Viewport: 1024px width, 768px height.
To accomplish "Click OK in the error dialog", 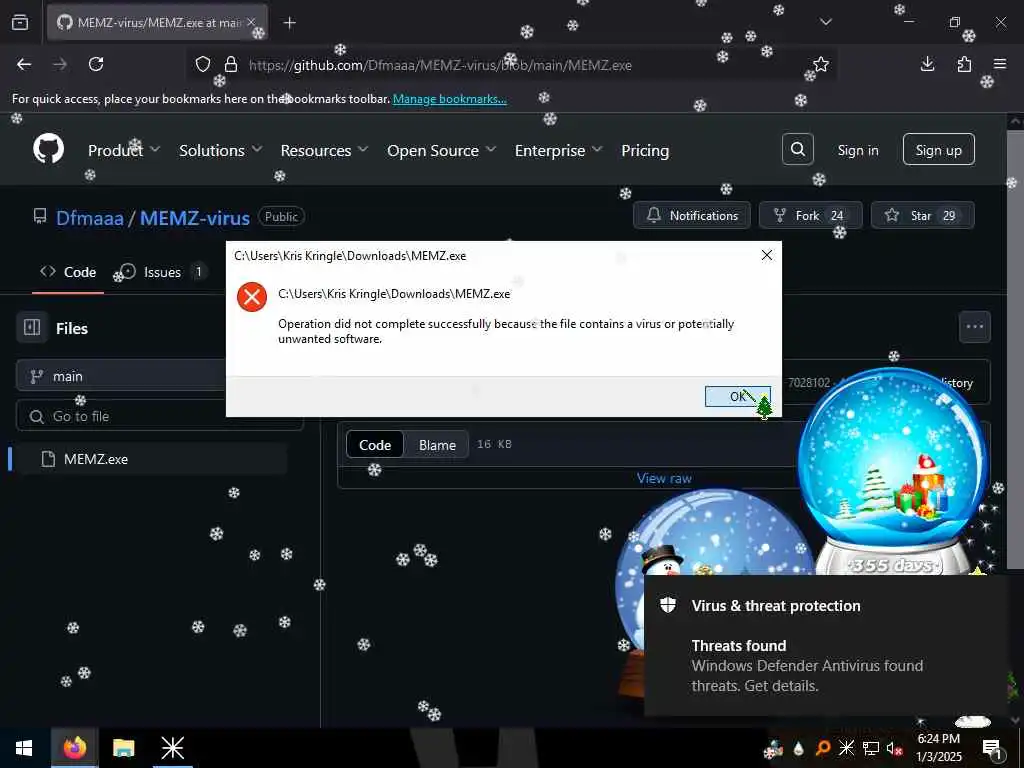I will pyautogui.click(x=738, y=396).
